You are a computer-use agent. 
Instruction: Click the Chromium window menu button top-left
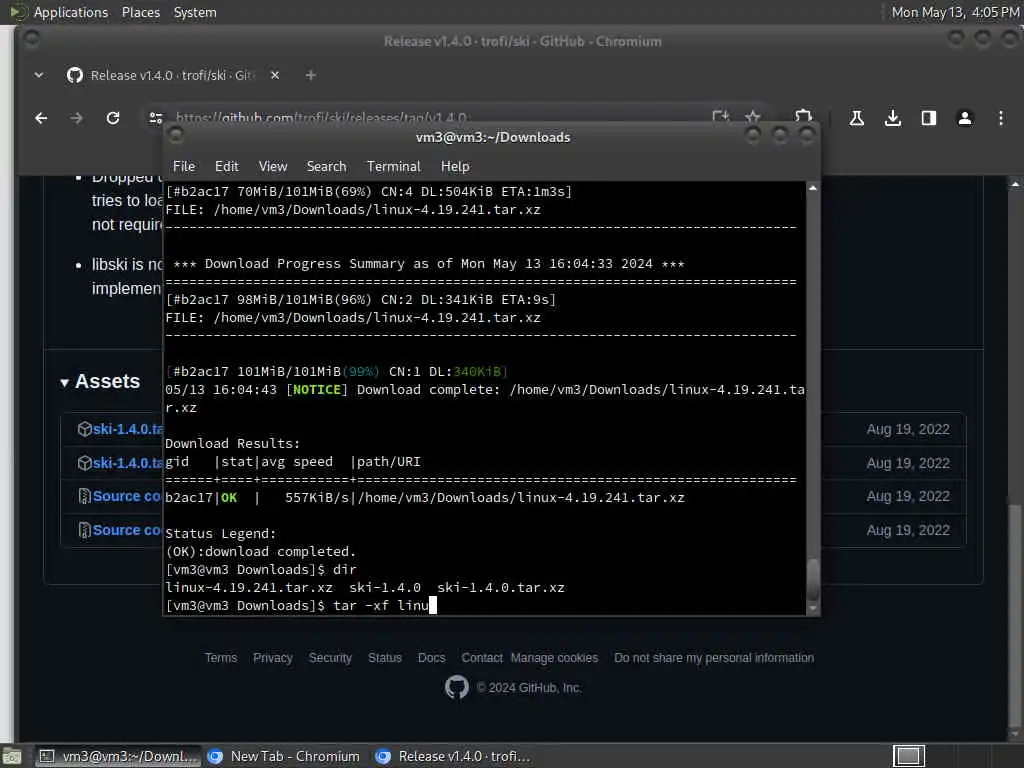click(31, 39)
